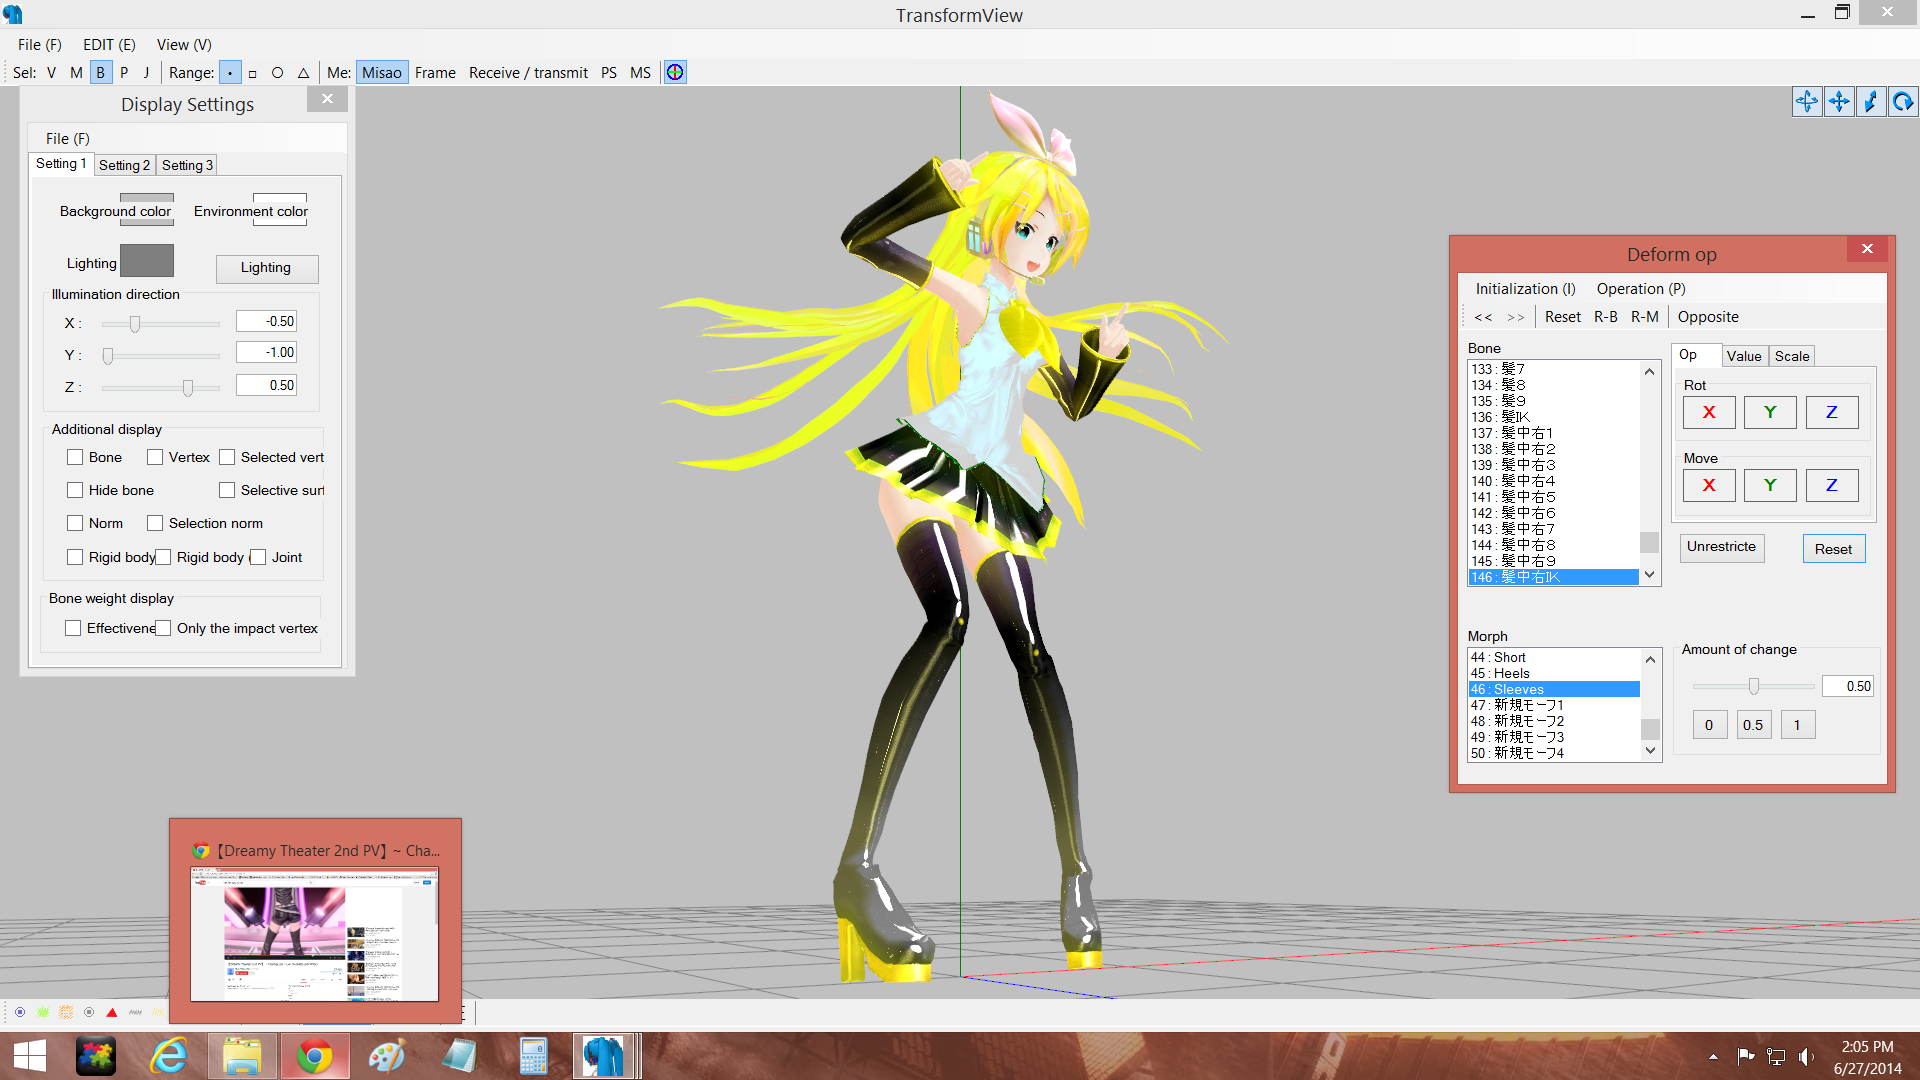
Task: Click the Rot X axis button
Action: (1709, 412)
